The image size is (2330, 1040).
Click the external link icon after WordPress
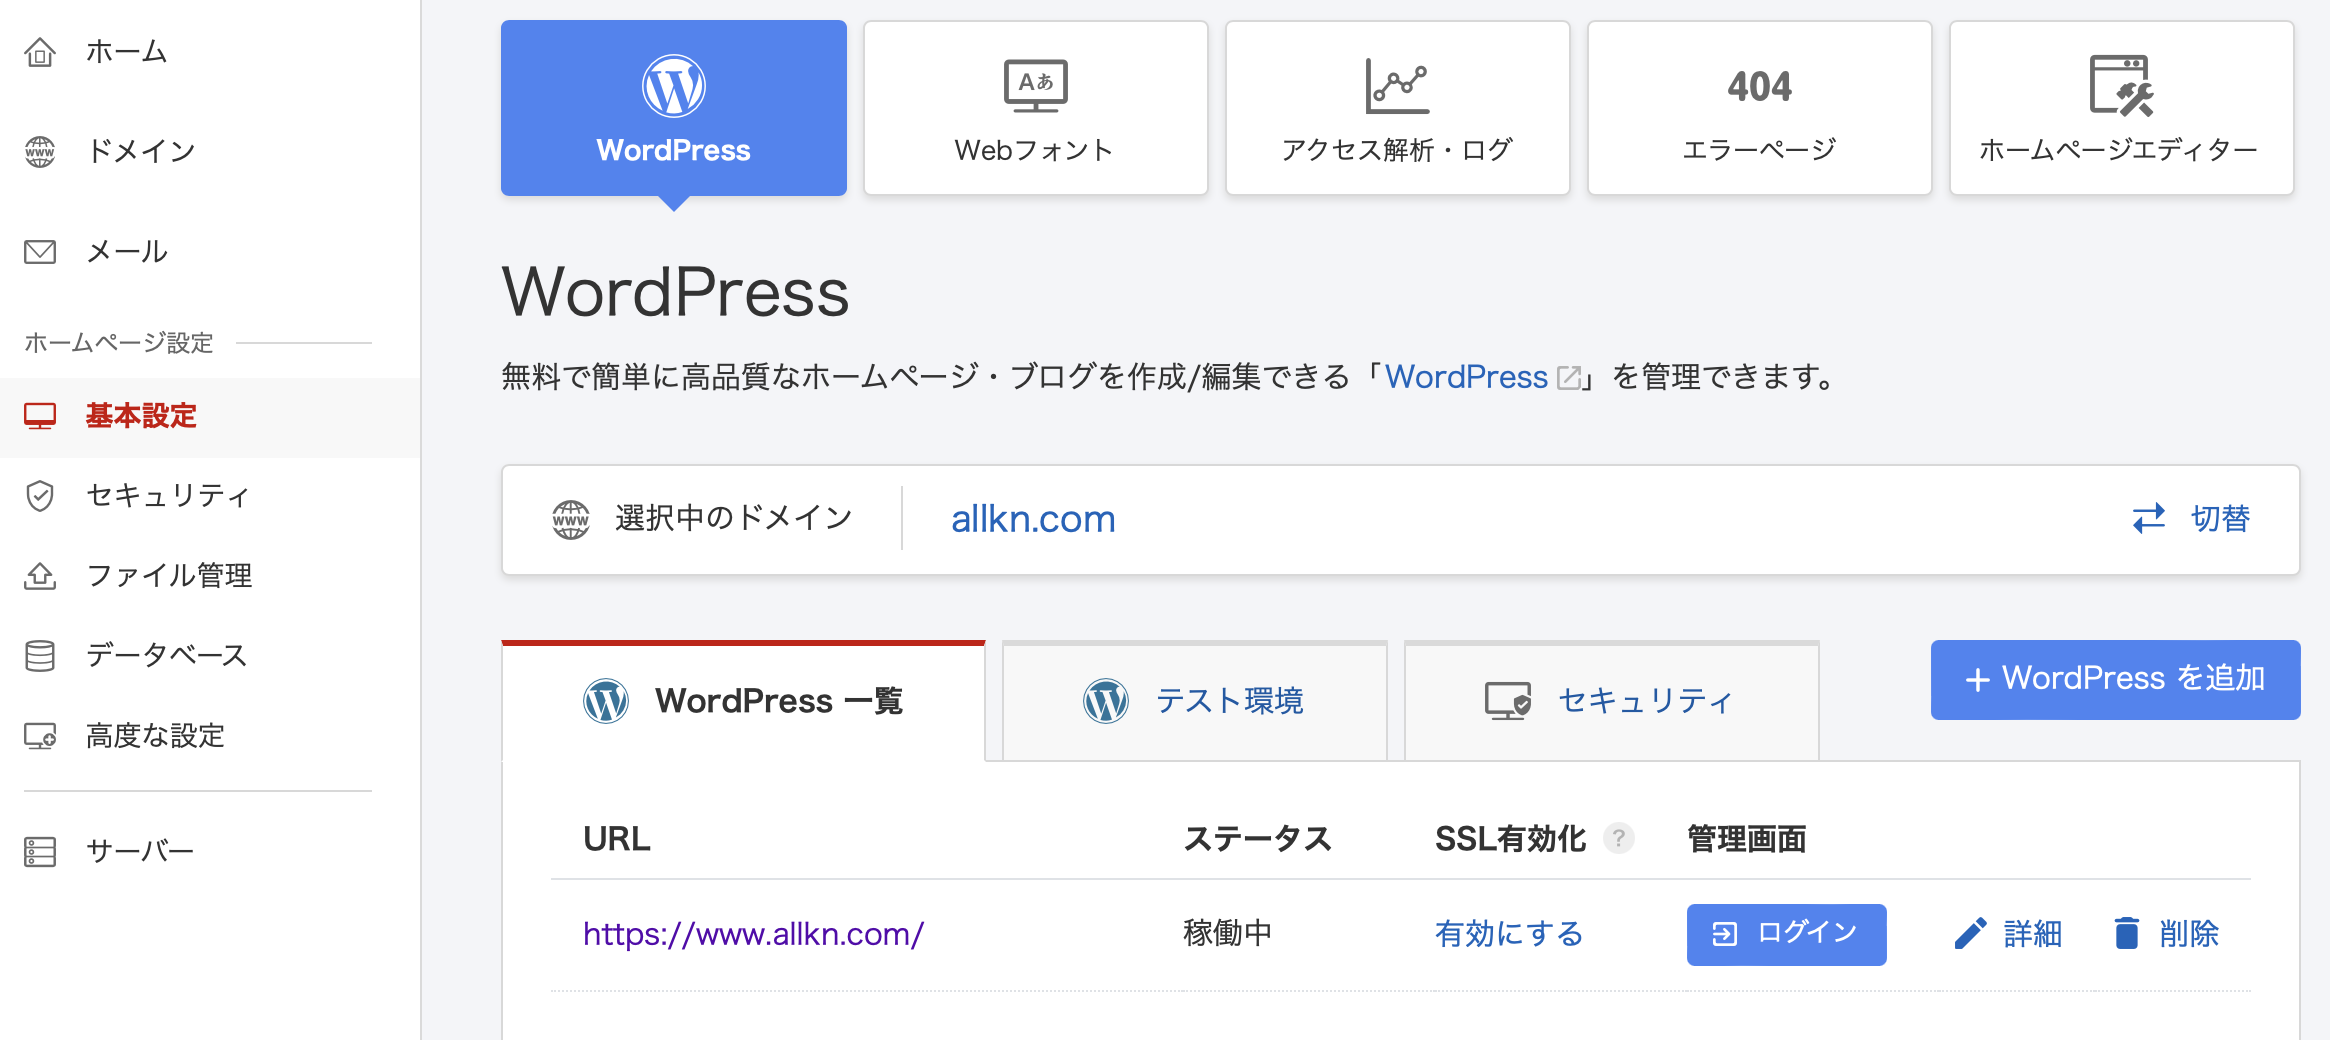pyautogui.click(x=1569, y=378)
